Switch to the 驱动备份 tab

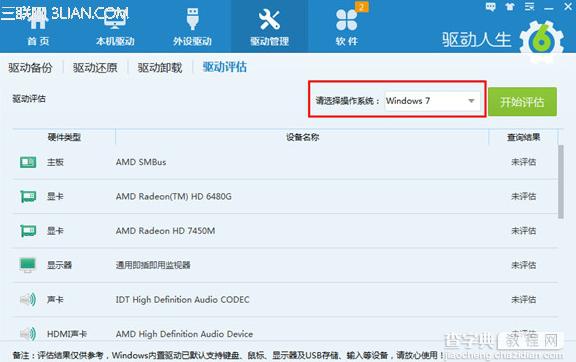pos(30,68)
